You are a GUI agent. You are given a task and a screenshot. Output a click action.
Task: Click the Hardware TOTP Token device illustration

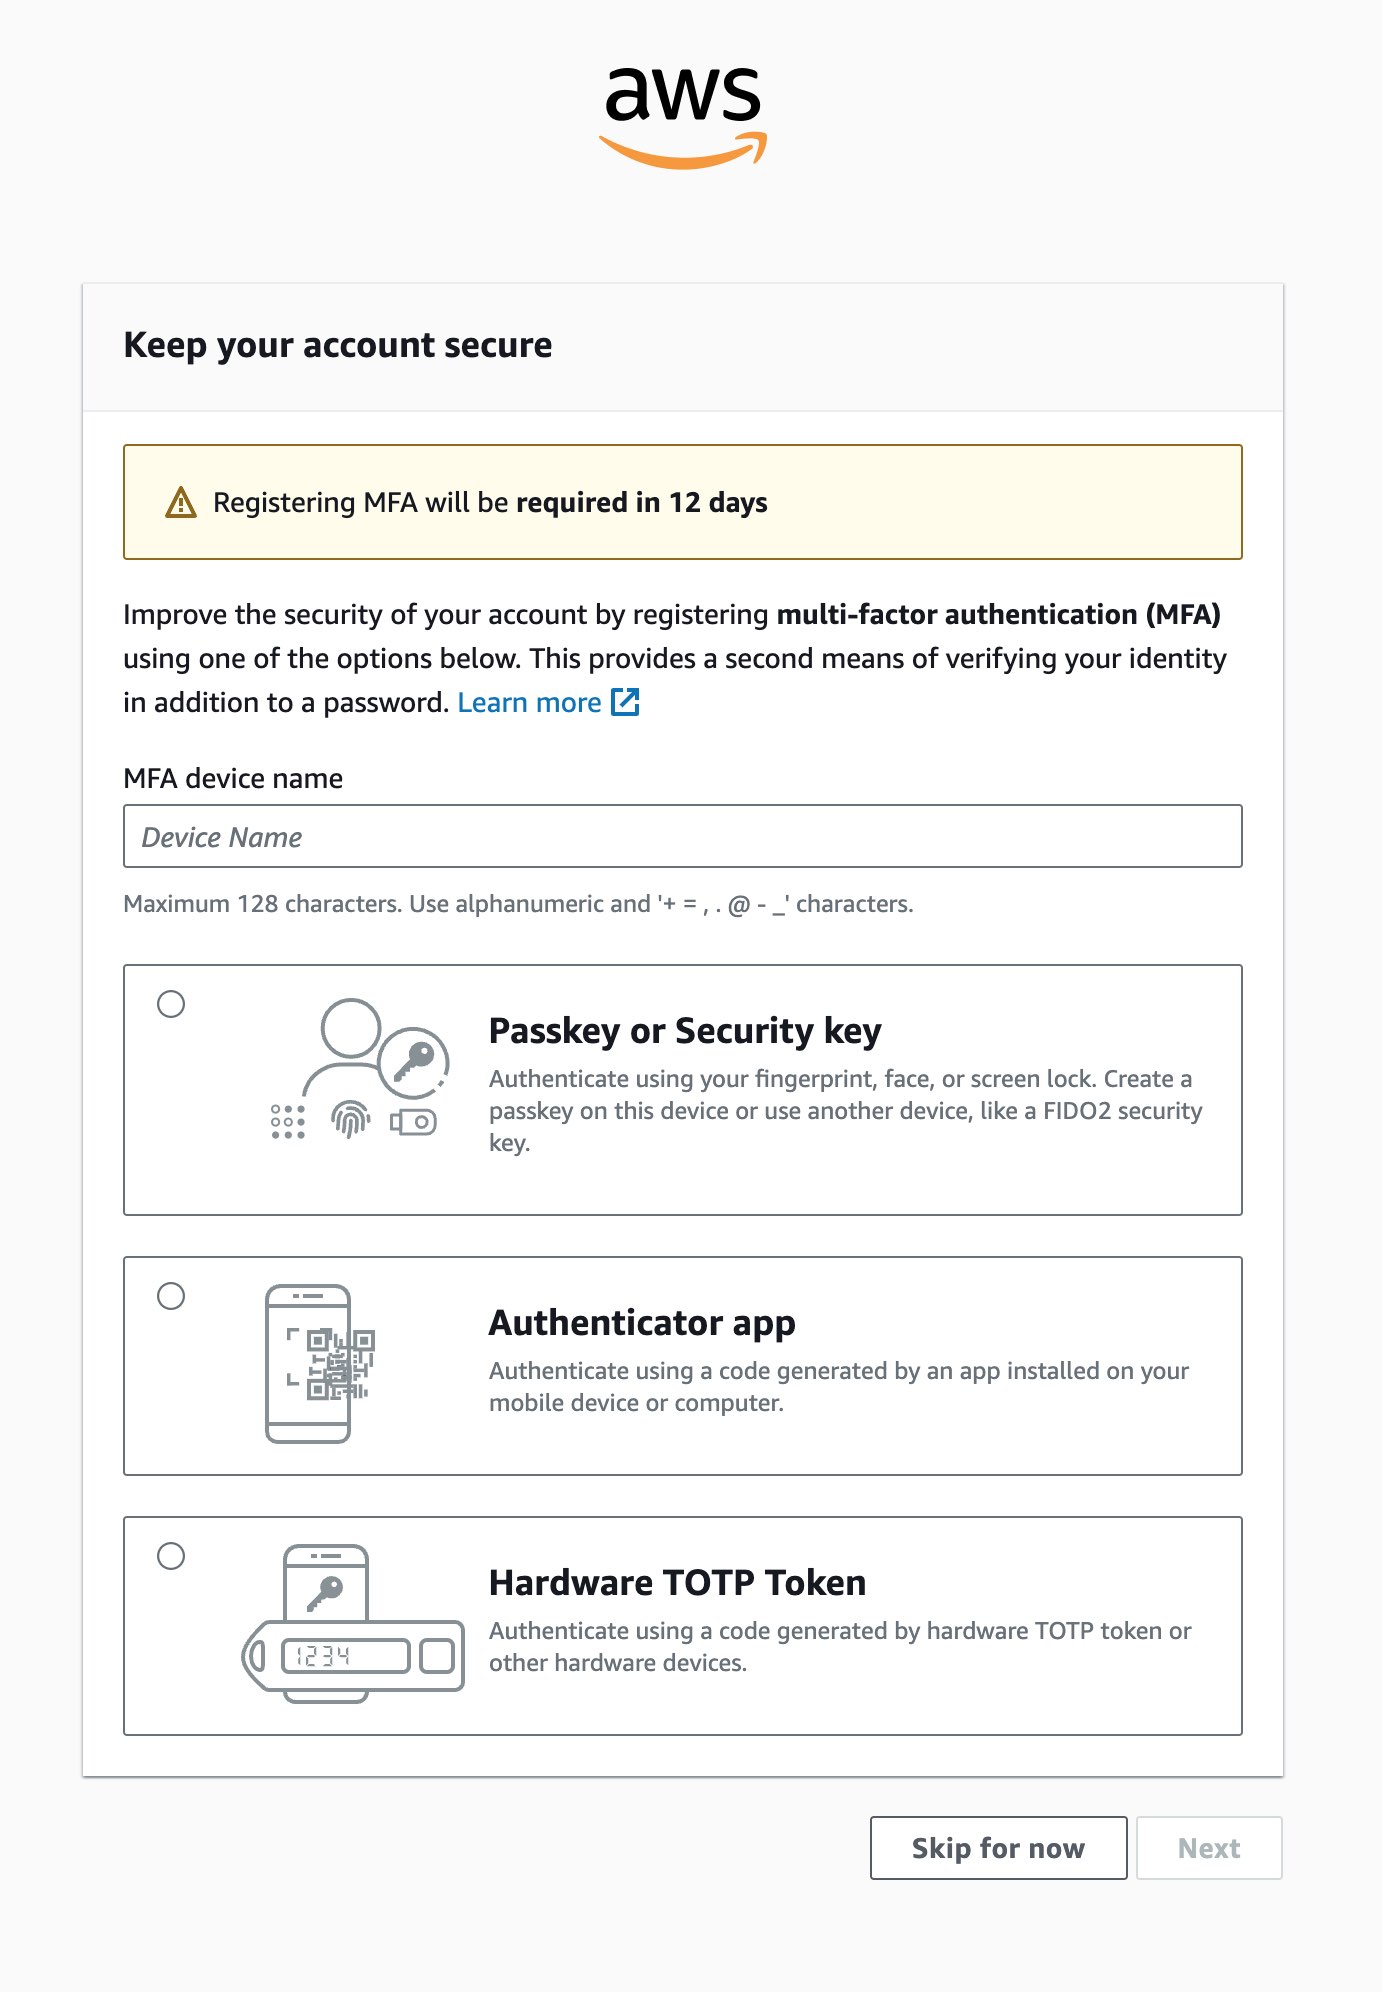click(x=353, y=1624)
